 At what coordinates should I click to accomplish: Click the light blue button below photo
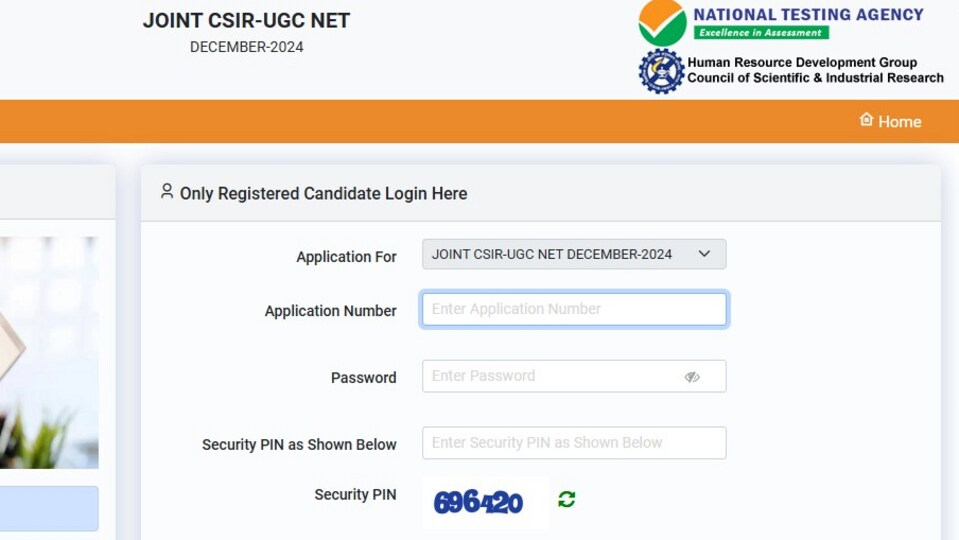tap(49, 508)
